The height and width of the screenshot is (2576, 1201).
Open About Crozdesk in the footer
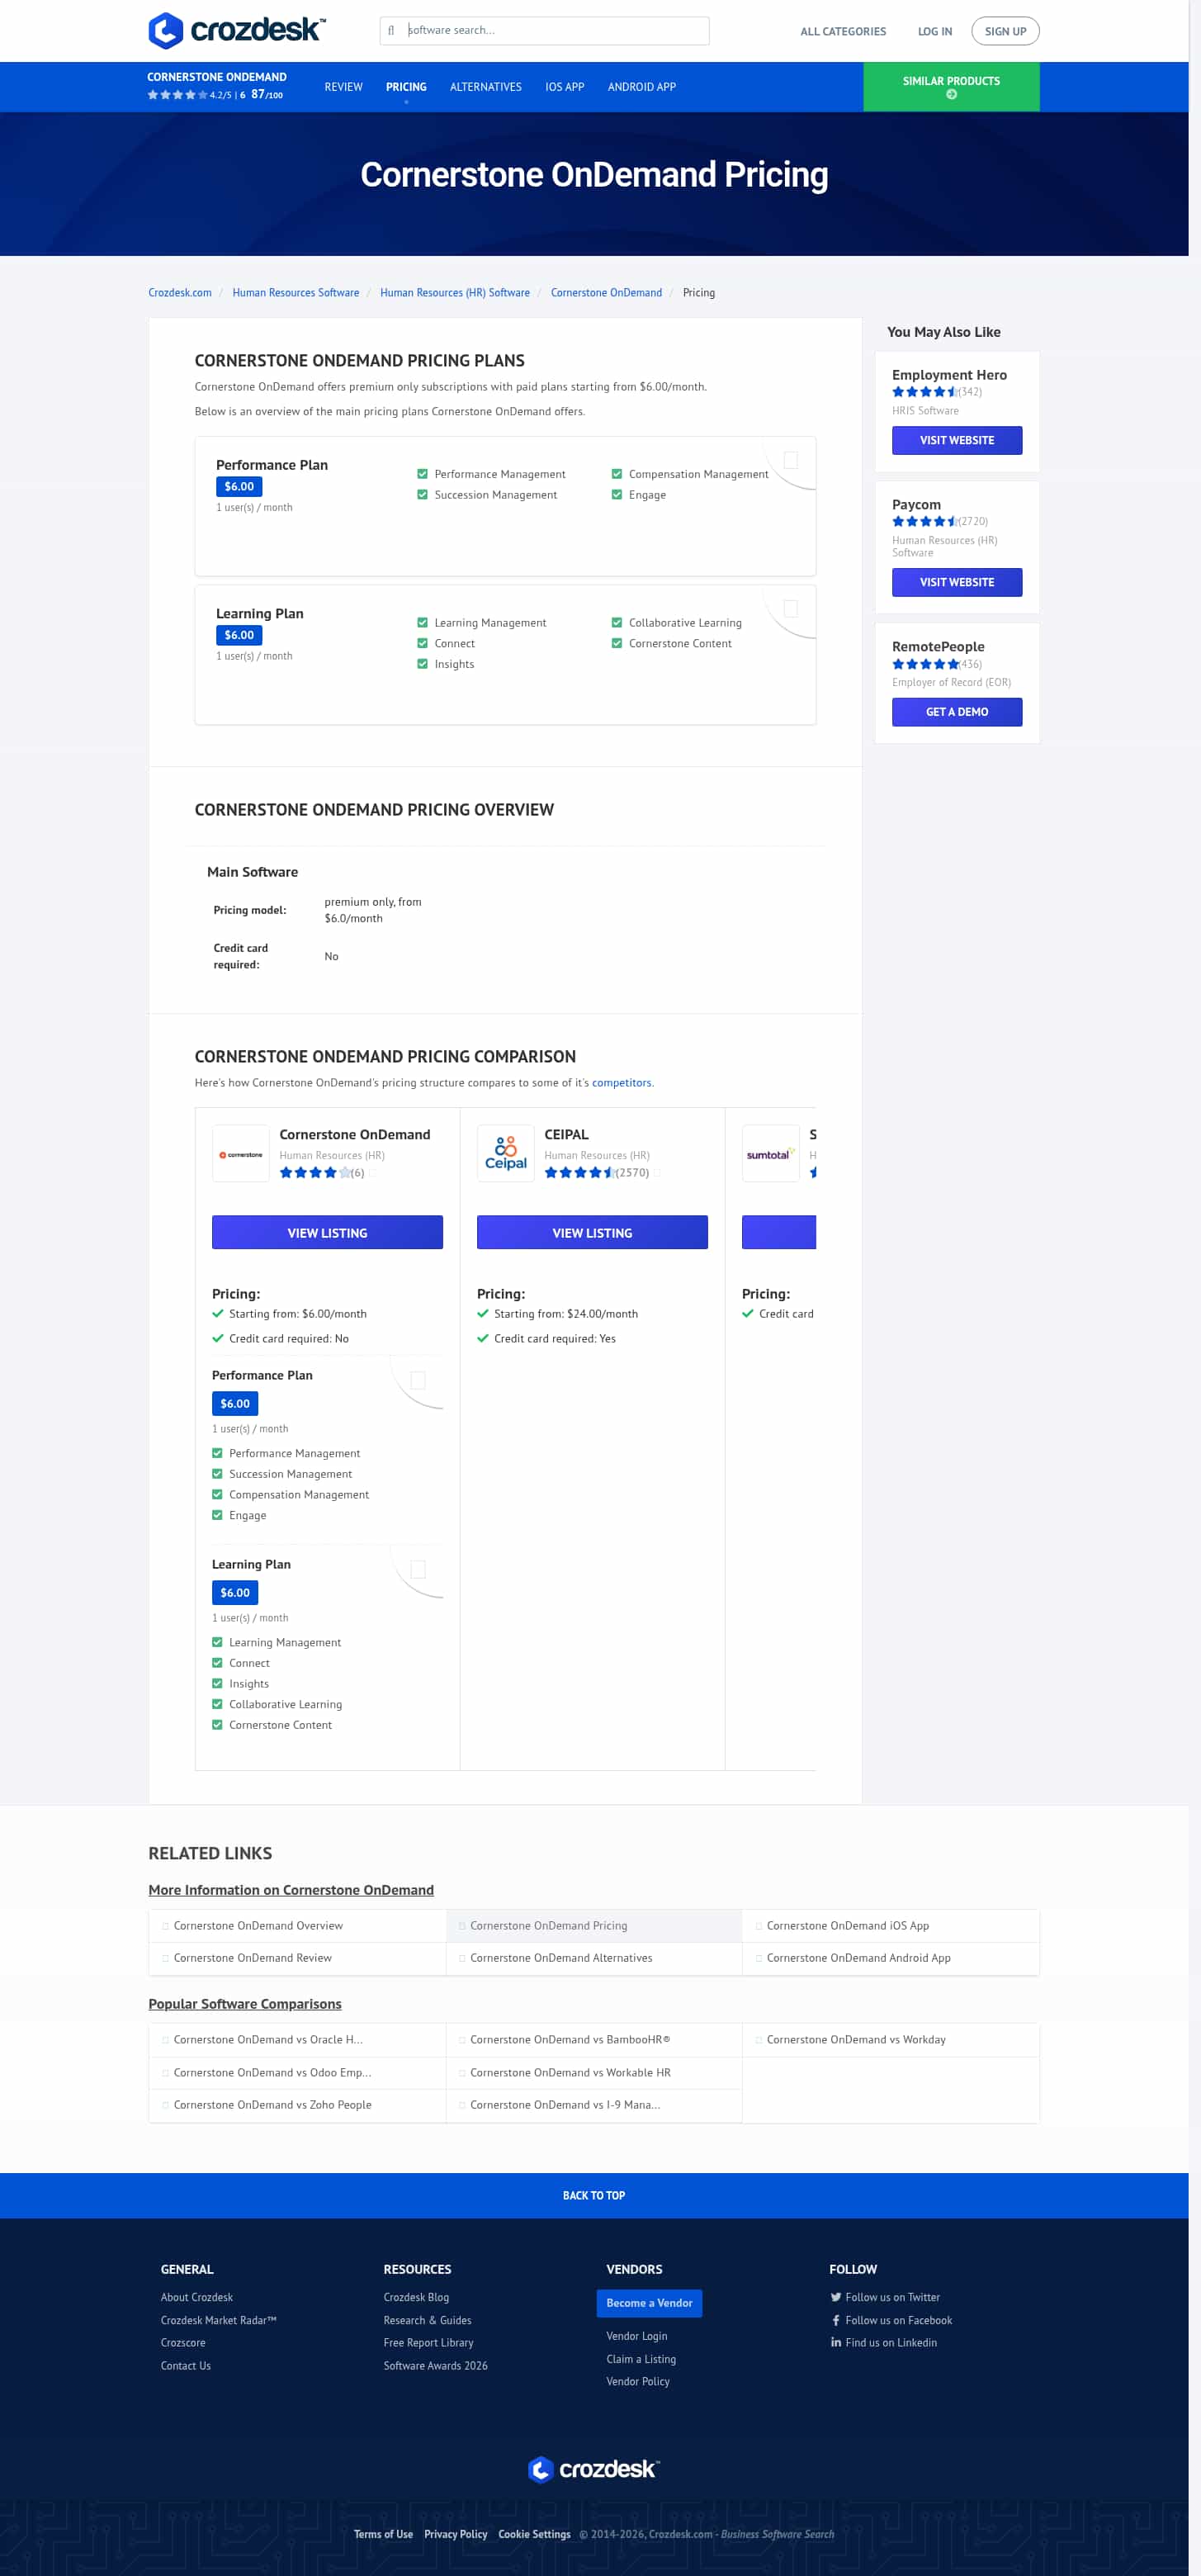point(197,2297)
